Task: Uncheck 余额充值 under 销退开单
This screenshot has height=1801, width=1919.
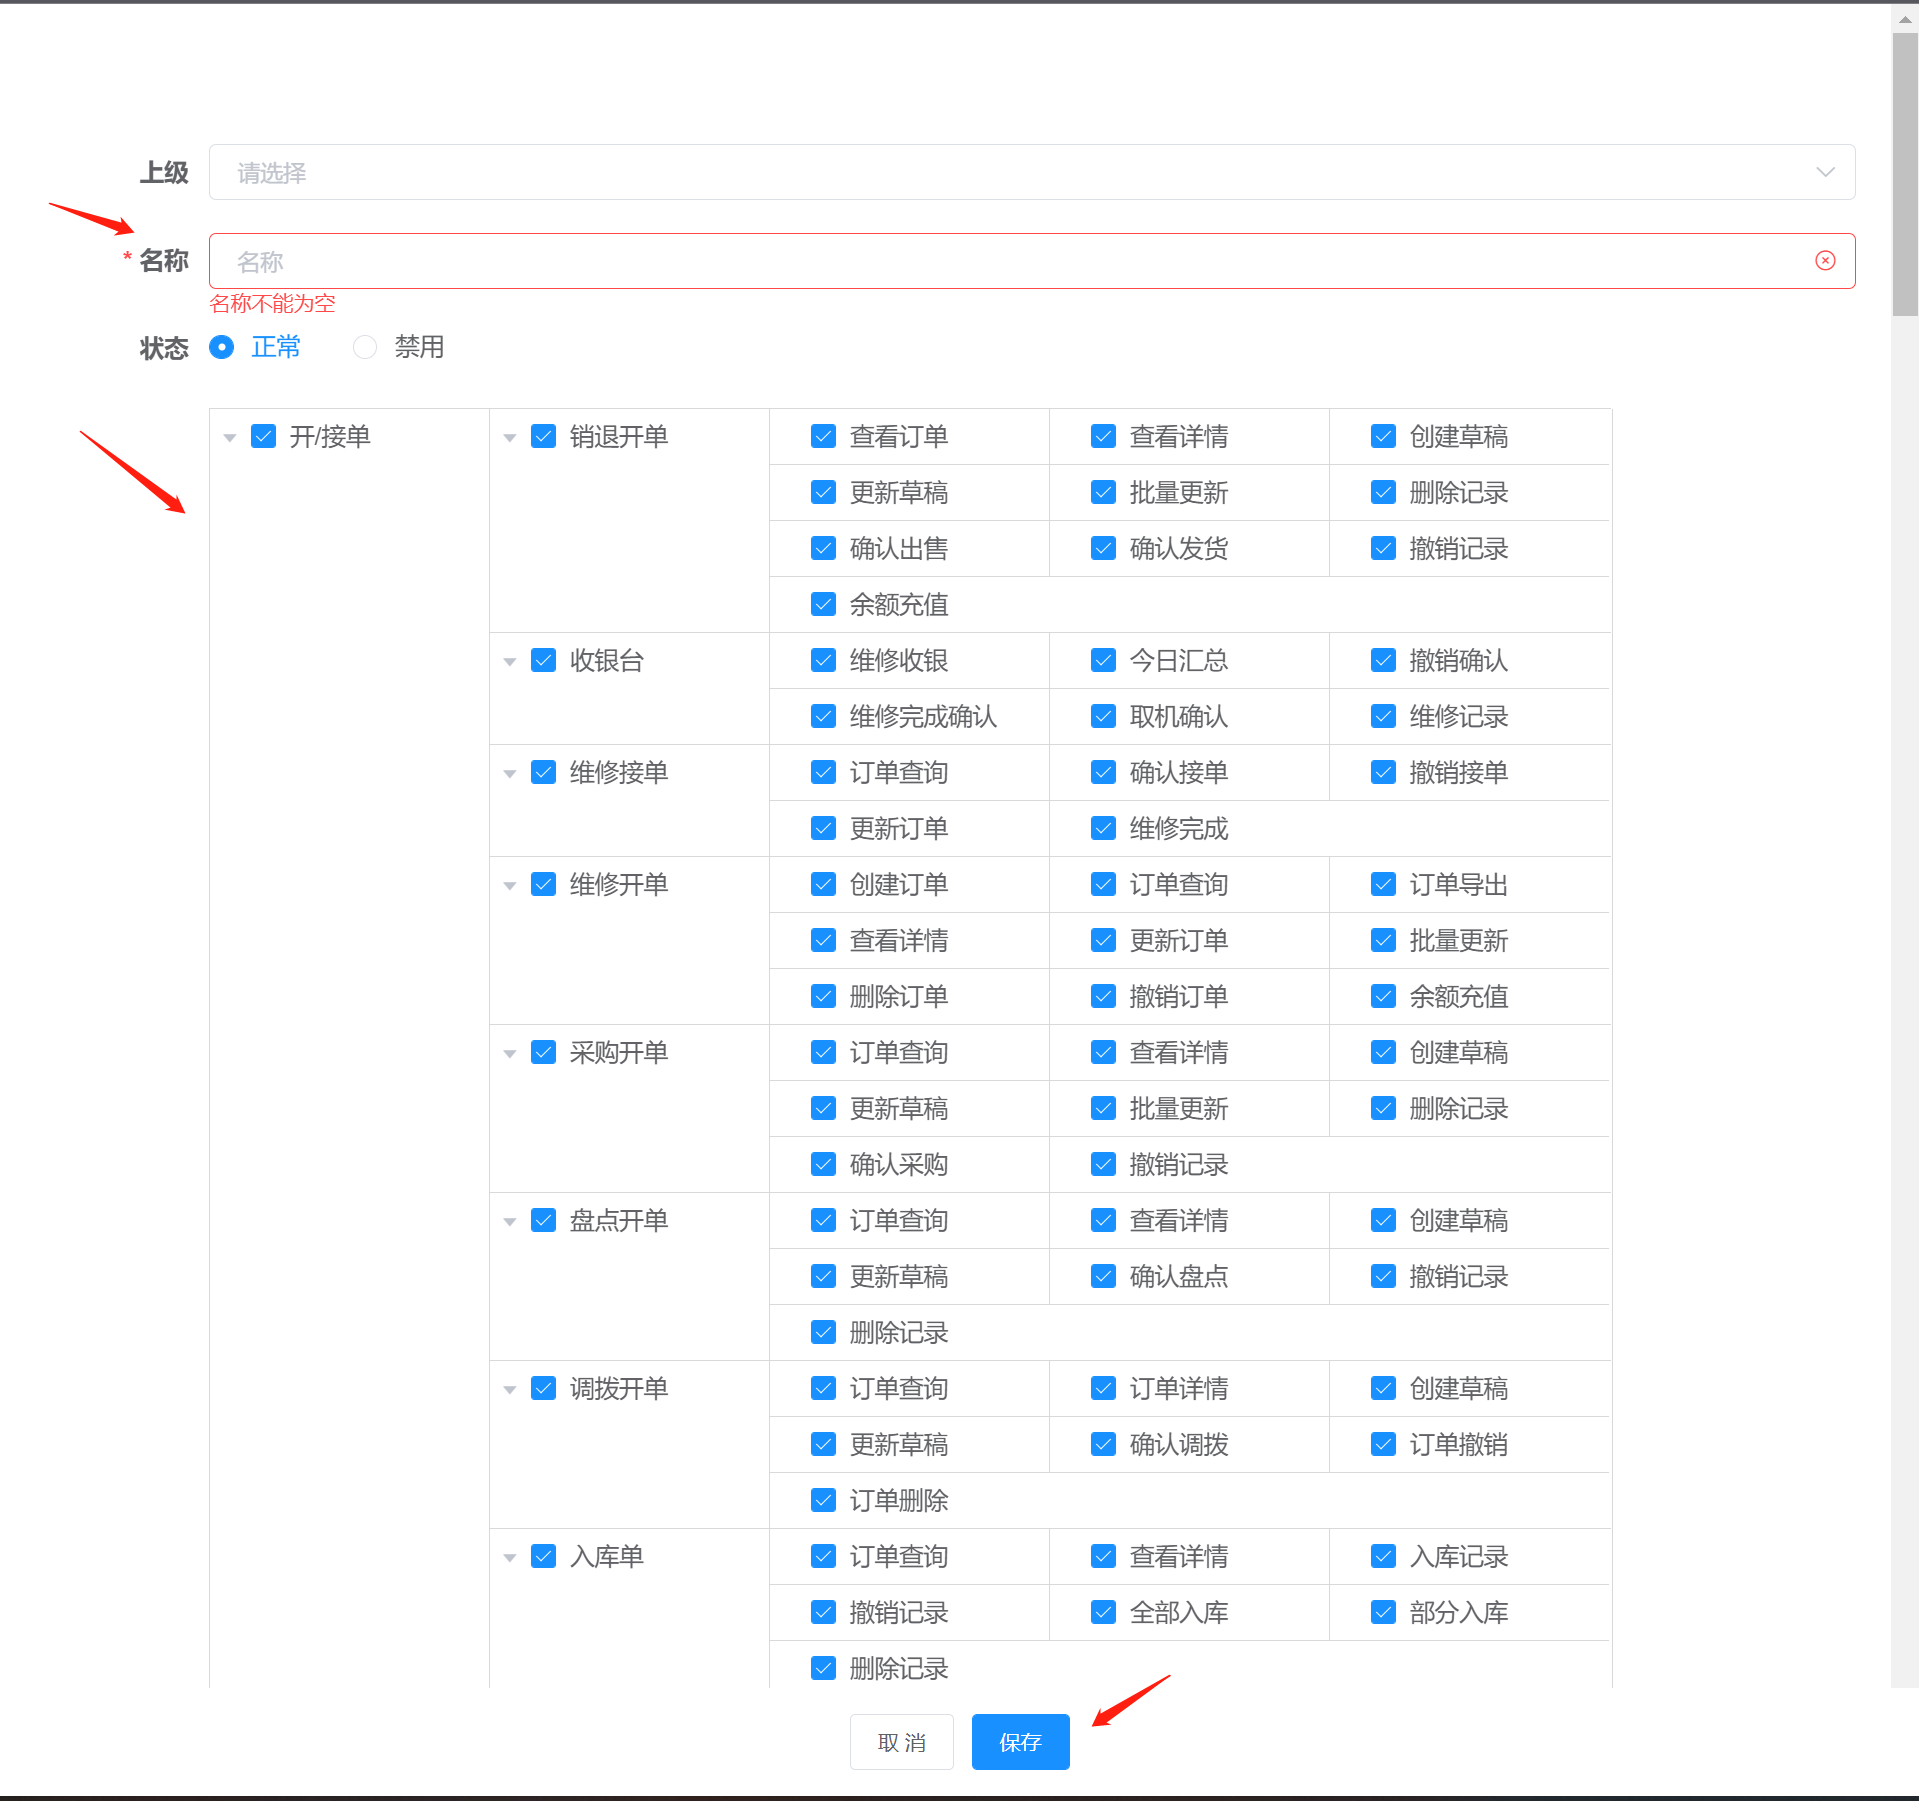Action: (x=824, y=604)
